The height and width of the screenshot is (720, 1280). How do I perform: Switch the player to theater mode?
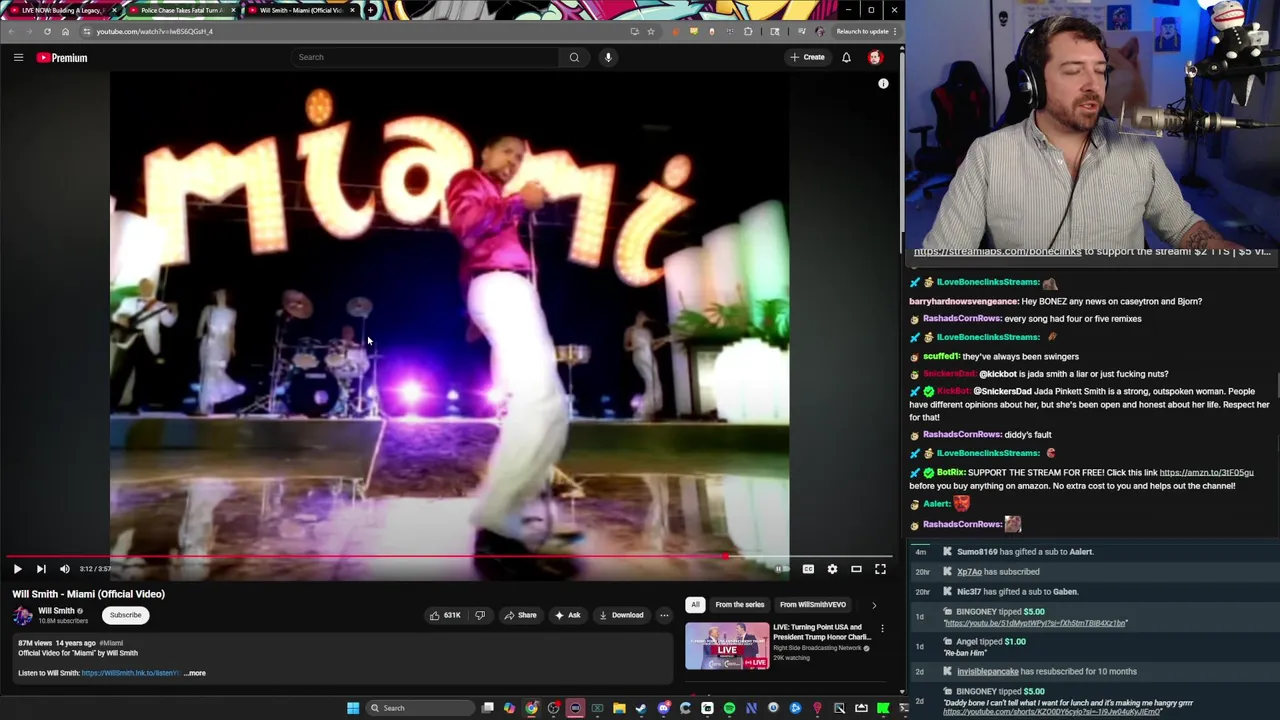856,569
